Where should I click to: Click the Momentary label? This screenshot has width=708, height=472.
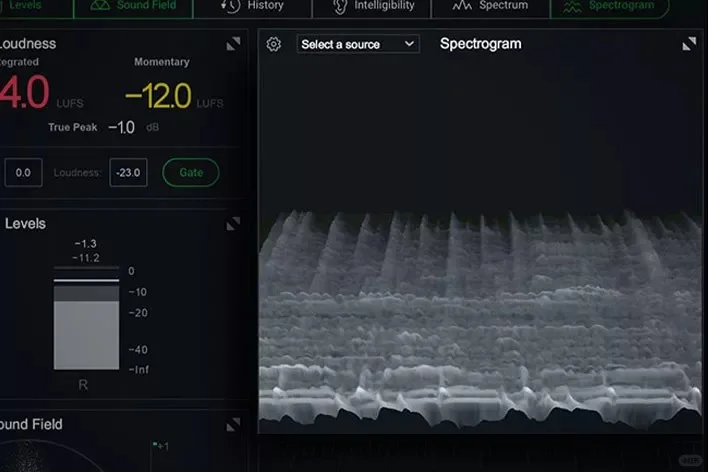tap(162, 62)
